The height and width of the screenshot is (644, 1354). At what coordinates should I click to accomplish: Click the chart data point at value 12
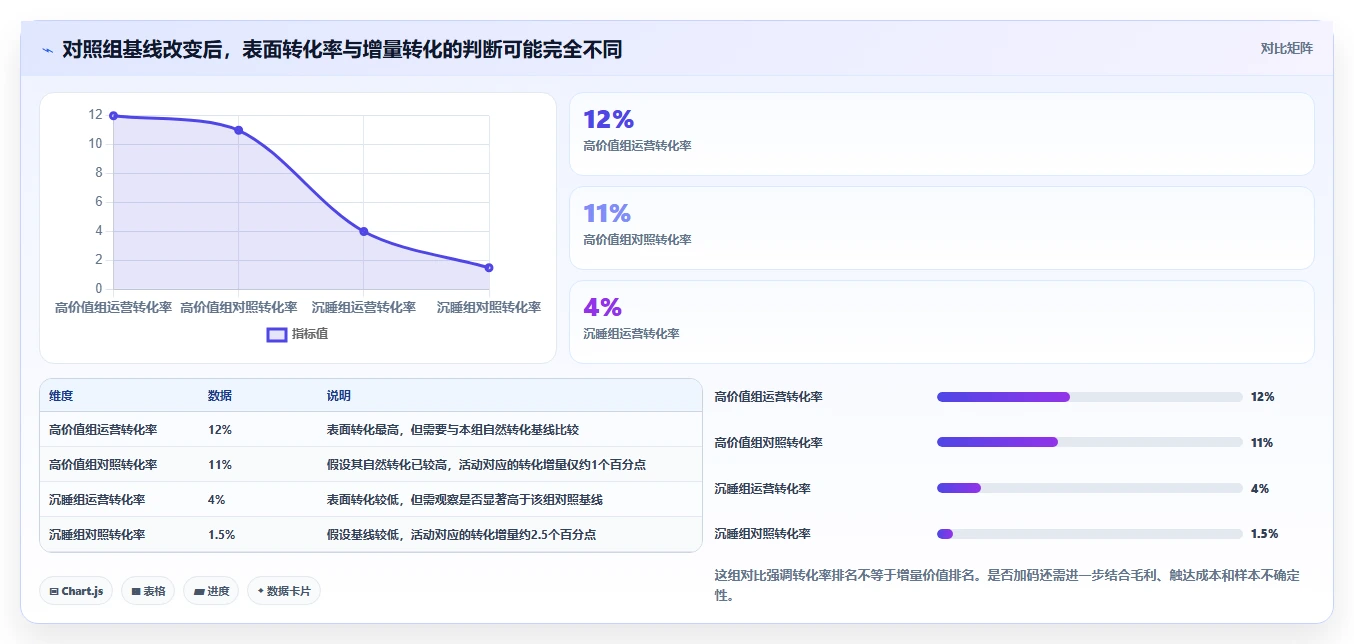pos(113,116)
